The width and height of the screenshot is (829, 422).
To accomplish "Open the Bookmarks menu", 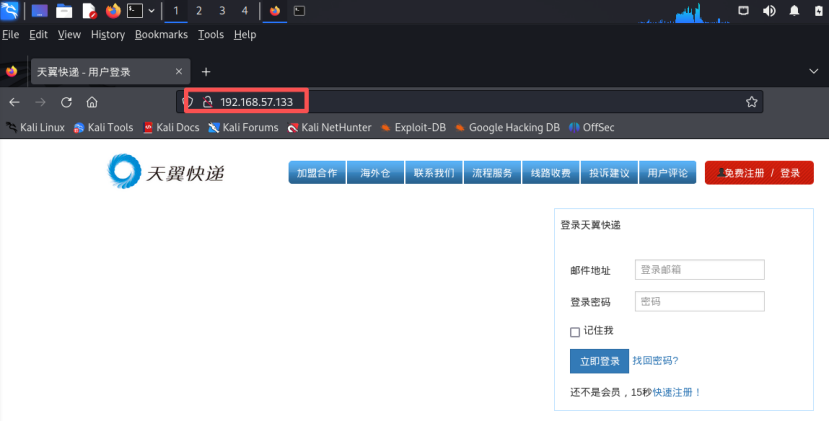I will click(161, 35).
